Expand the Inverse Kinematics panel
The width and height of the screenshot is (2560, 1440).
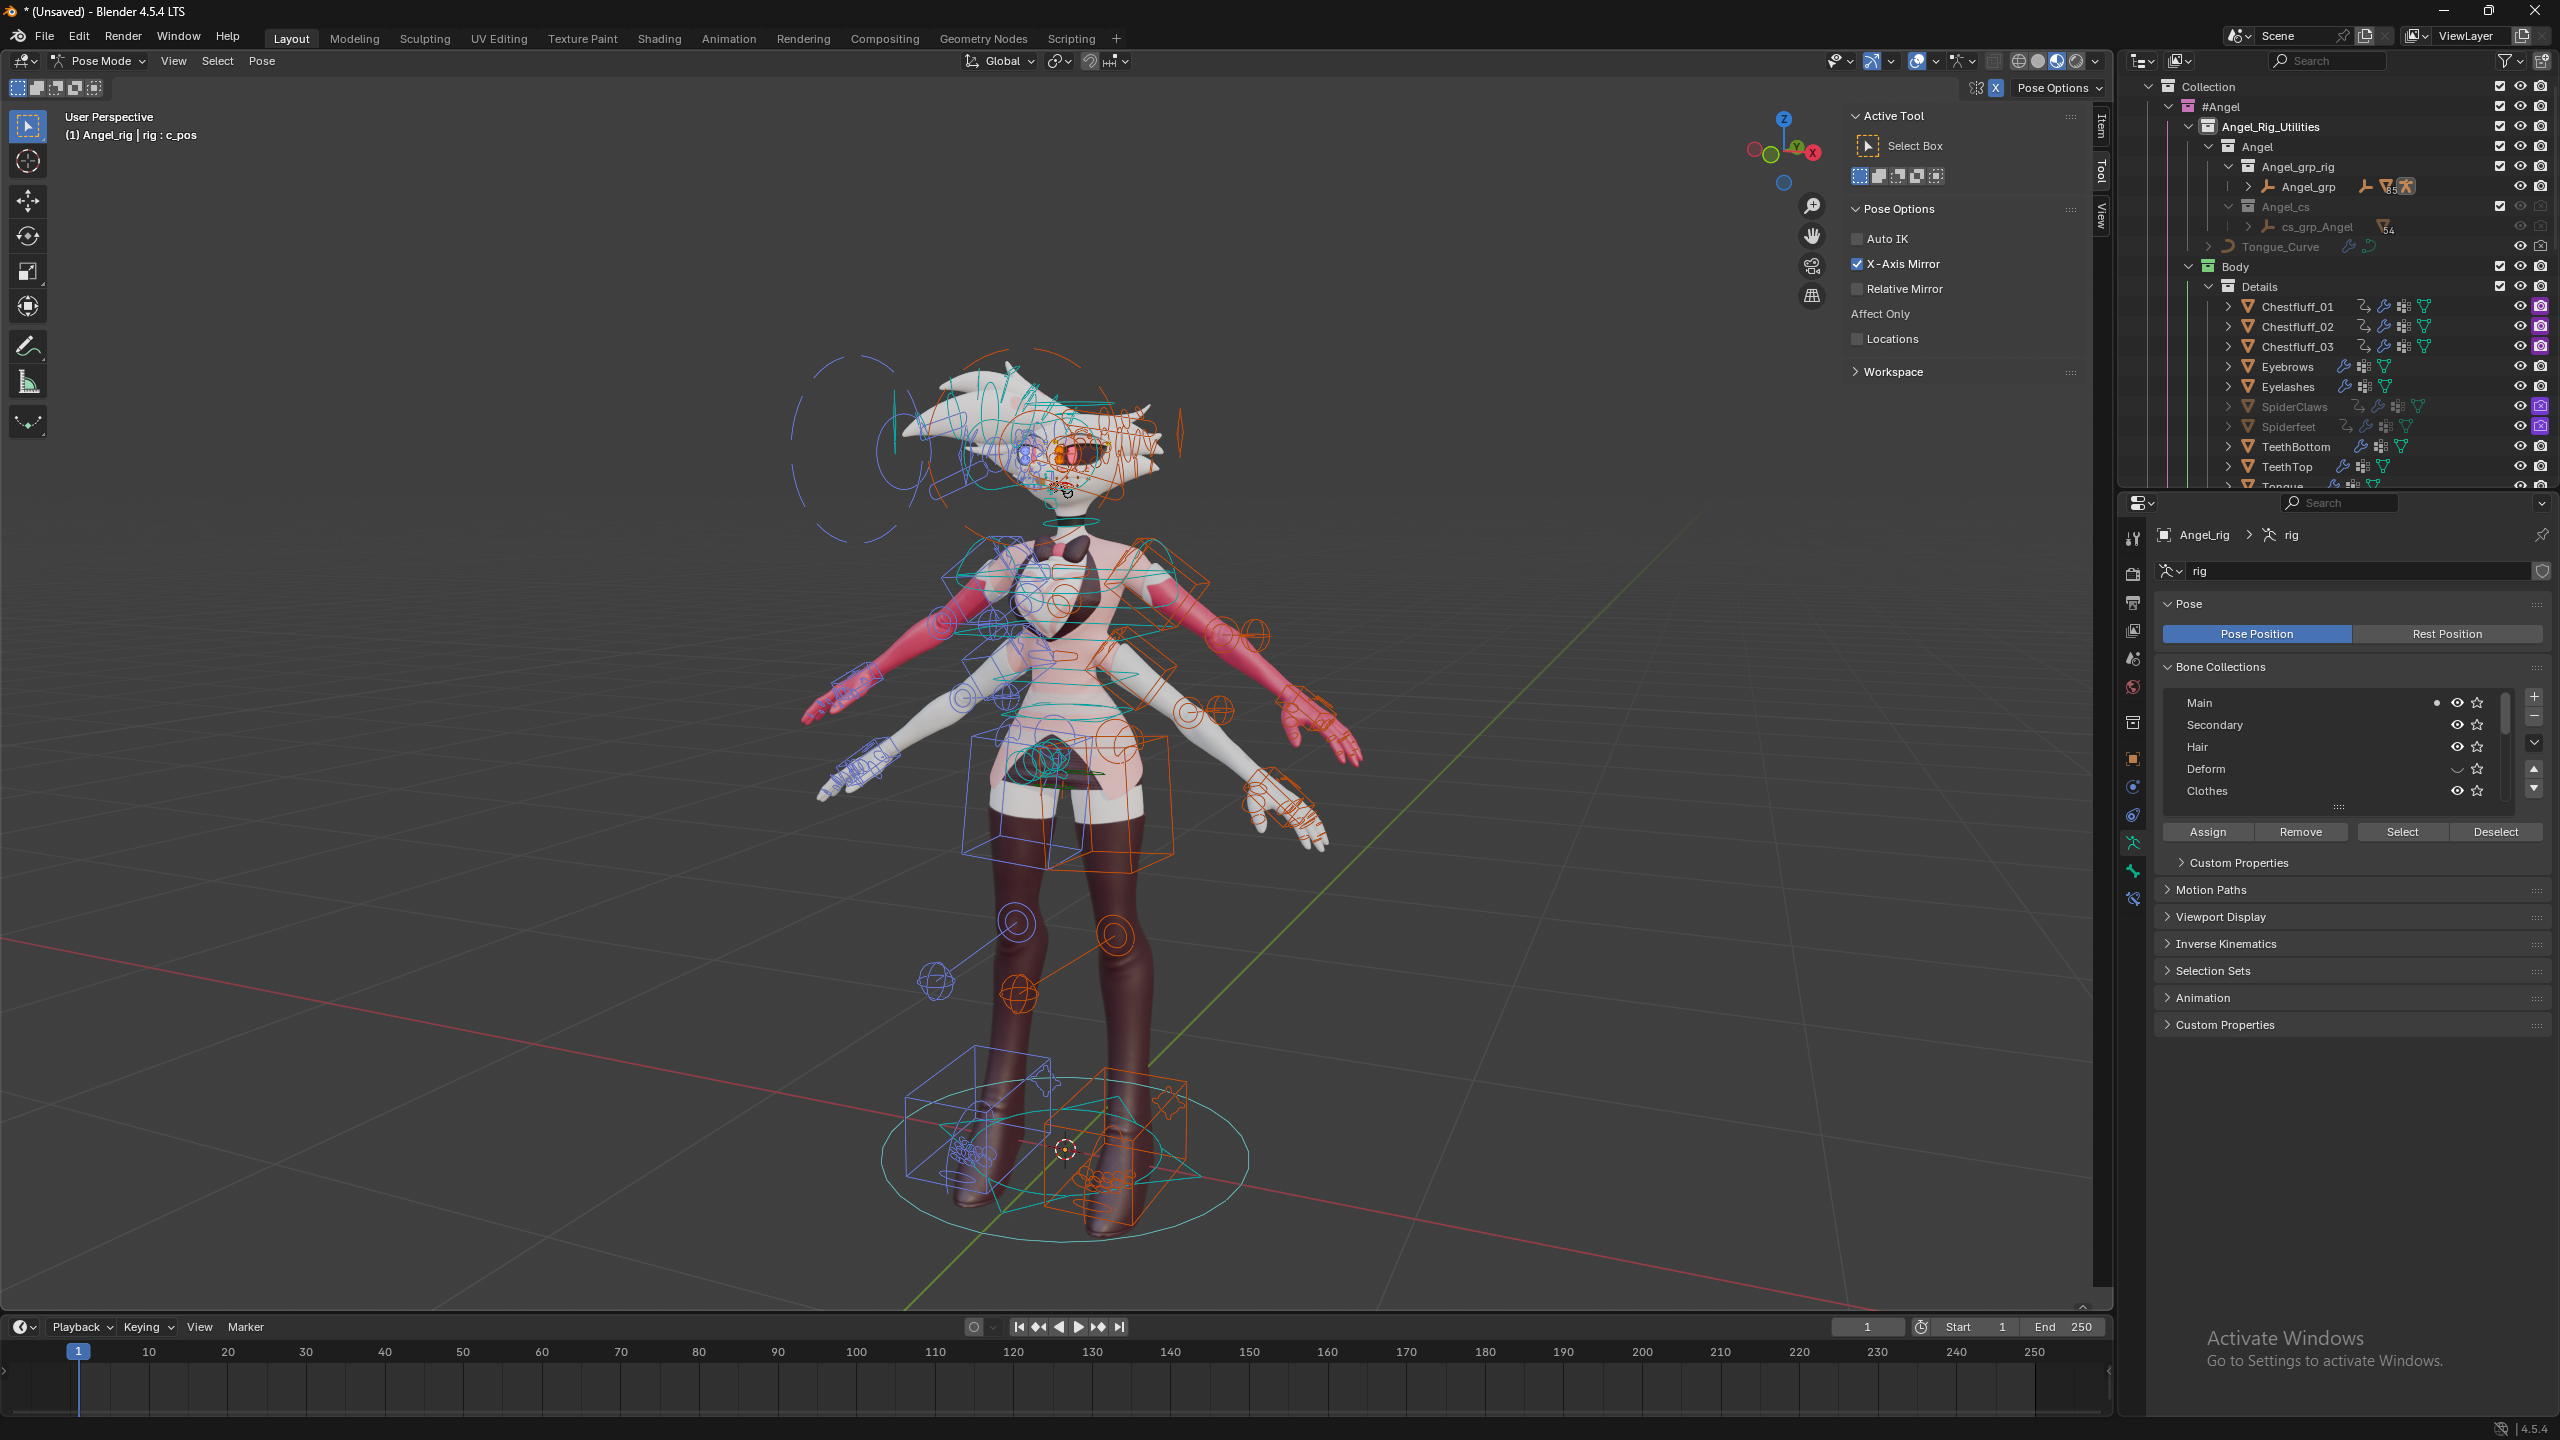(2225, 944)
